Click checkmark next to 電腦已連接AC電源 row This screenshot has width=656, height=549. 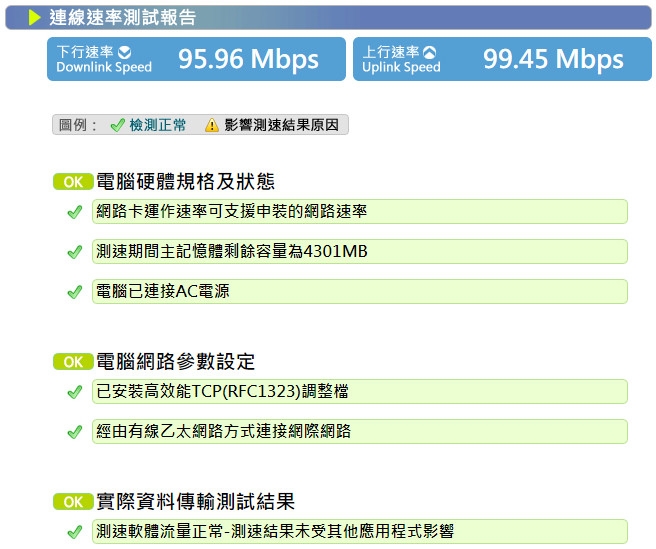(x=75, y=292)
